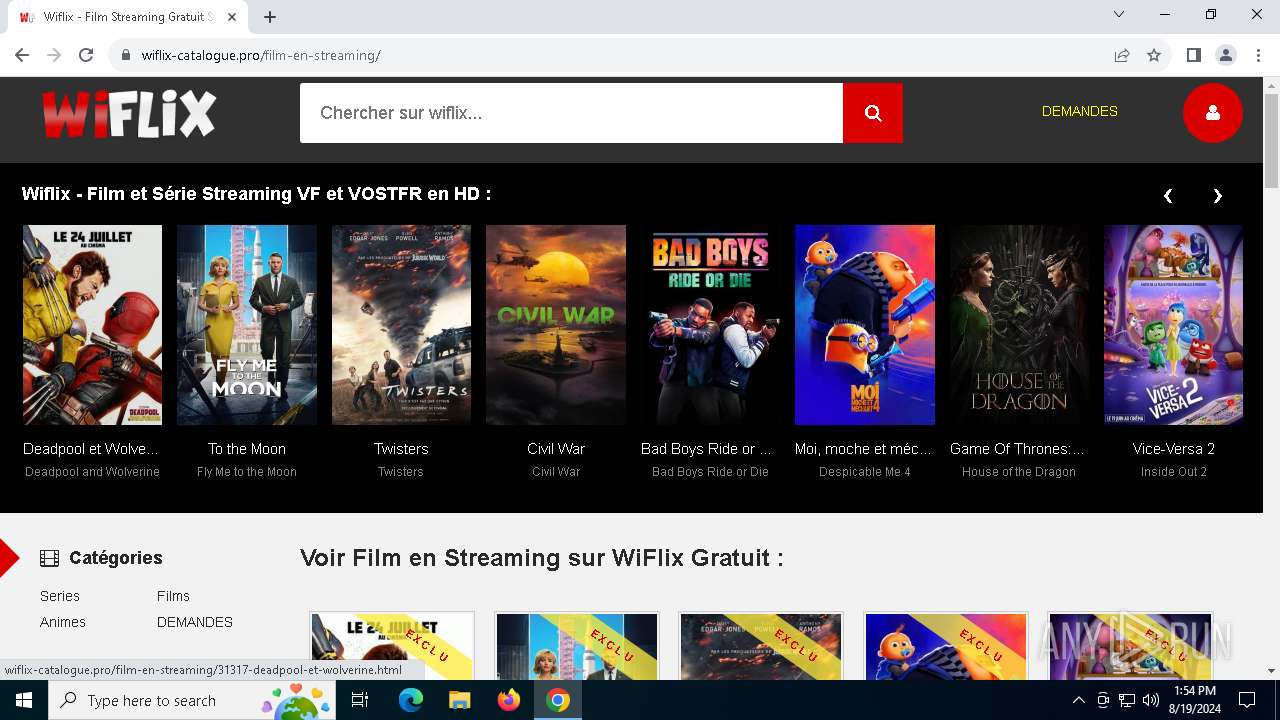
Task: Focus the Chercher sur wiflix search field
Action: point(571,113)
